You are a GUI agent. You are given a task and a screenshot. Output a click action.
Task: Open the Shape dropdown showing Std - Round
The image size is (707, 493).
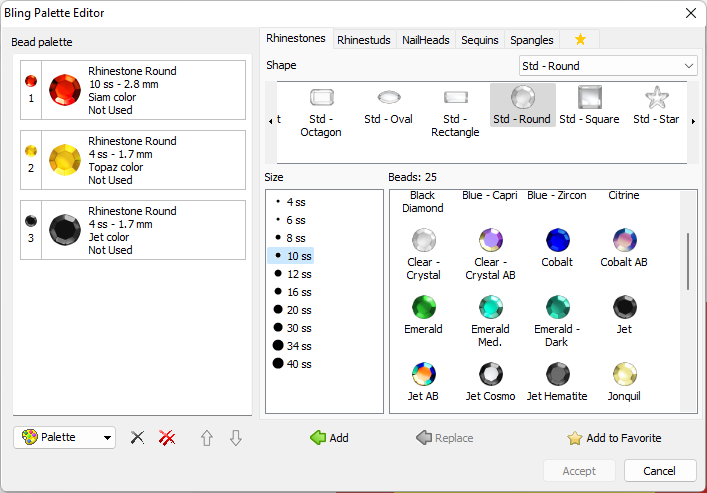(608, 66)
